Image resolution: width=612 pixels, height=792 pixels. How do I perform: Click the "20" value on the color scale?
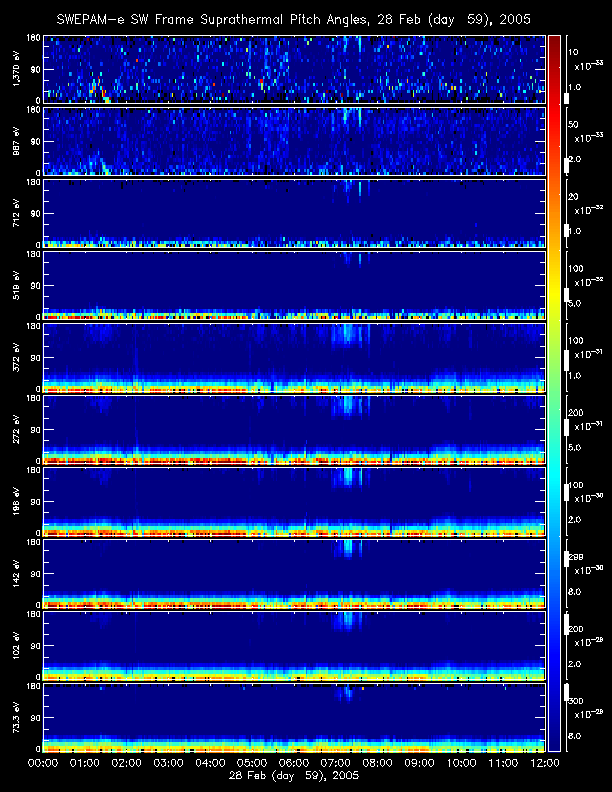[x=573, y=197]
